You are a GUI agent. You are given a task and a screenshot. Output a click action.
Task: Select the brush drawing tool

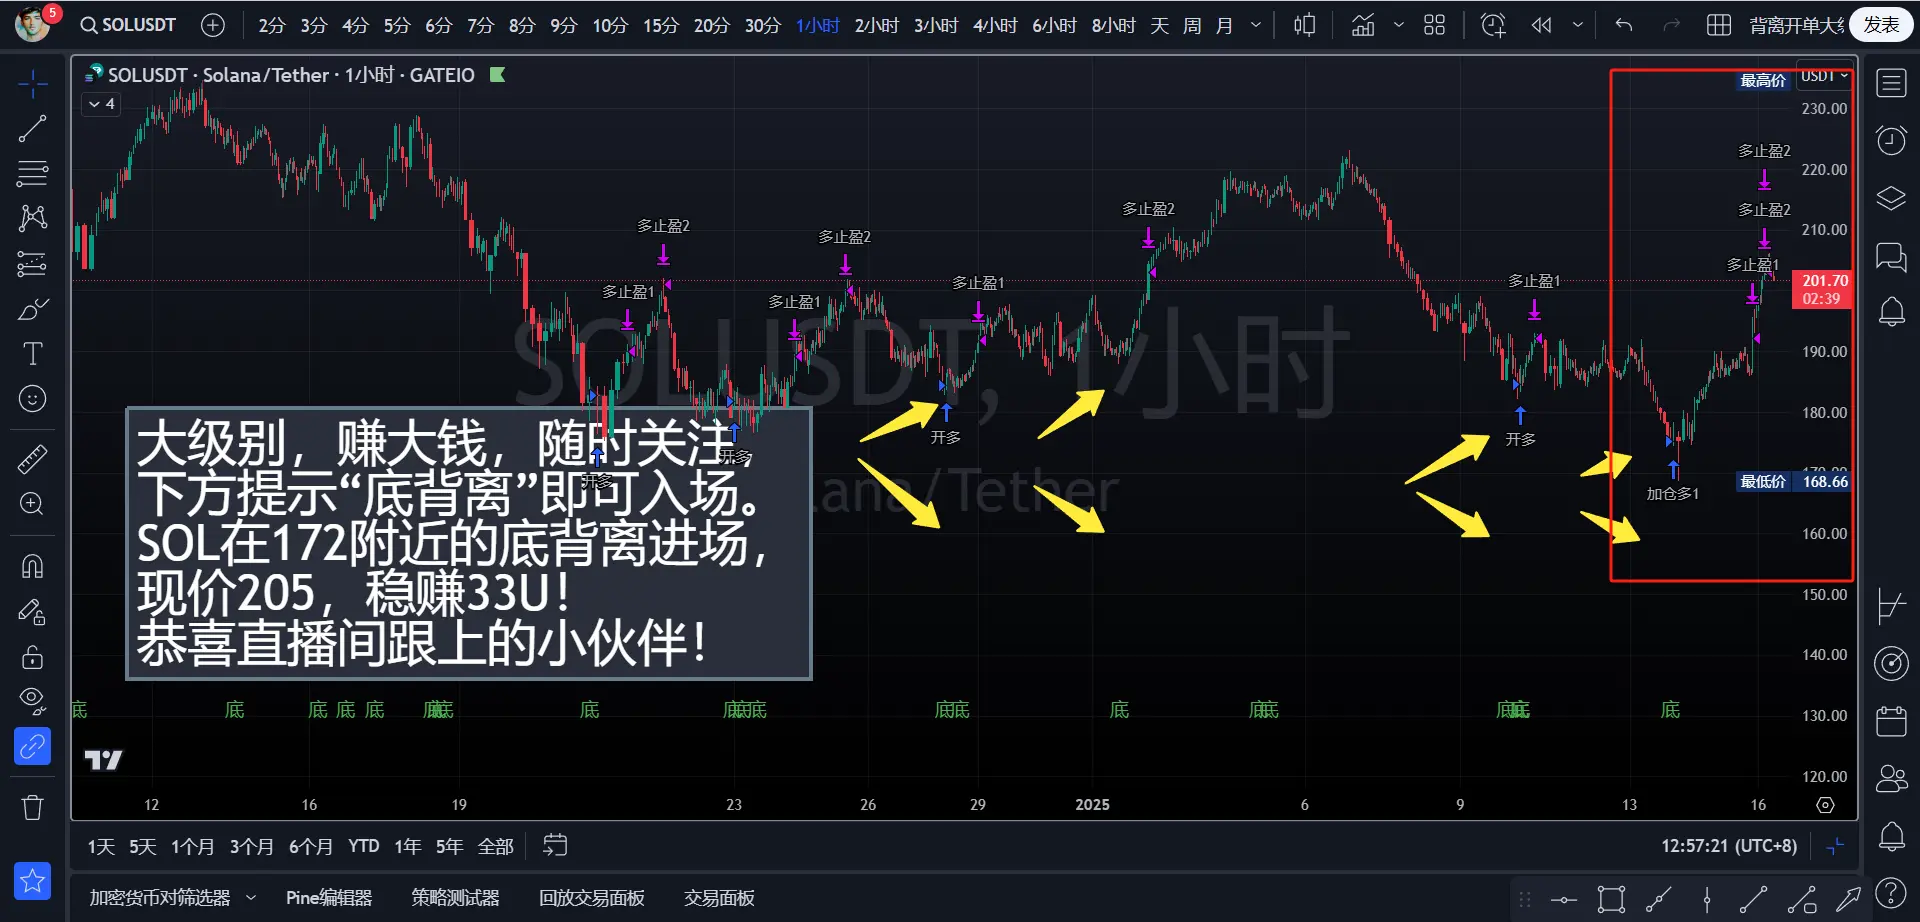click(32, 309)
